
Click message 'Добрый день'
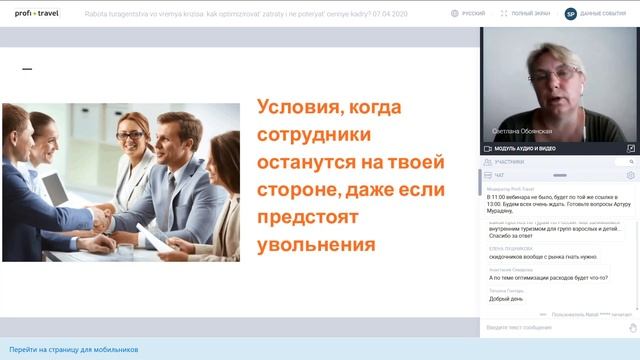point(506,299)
